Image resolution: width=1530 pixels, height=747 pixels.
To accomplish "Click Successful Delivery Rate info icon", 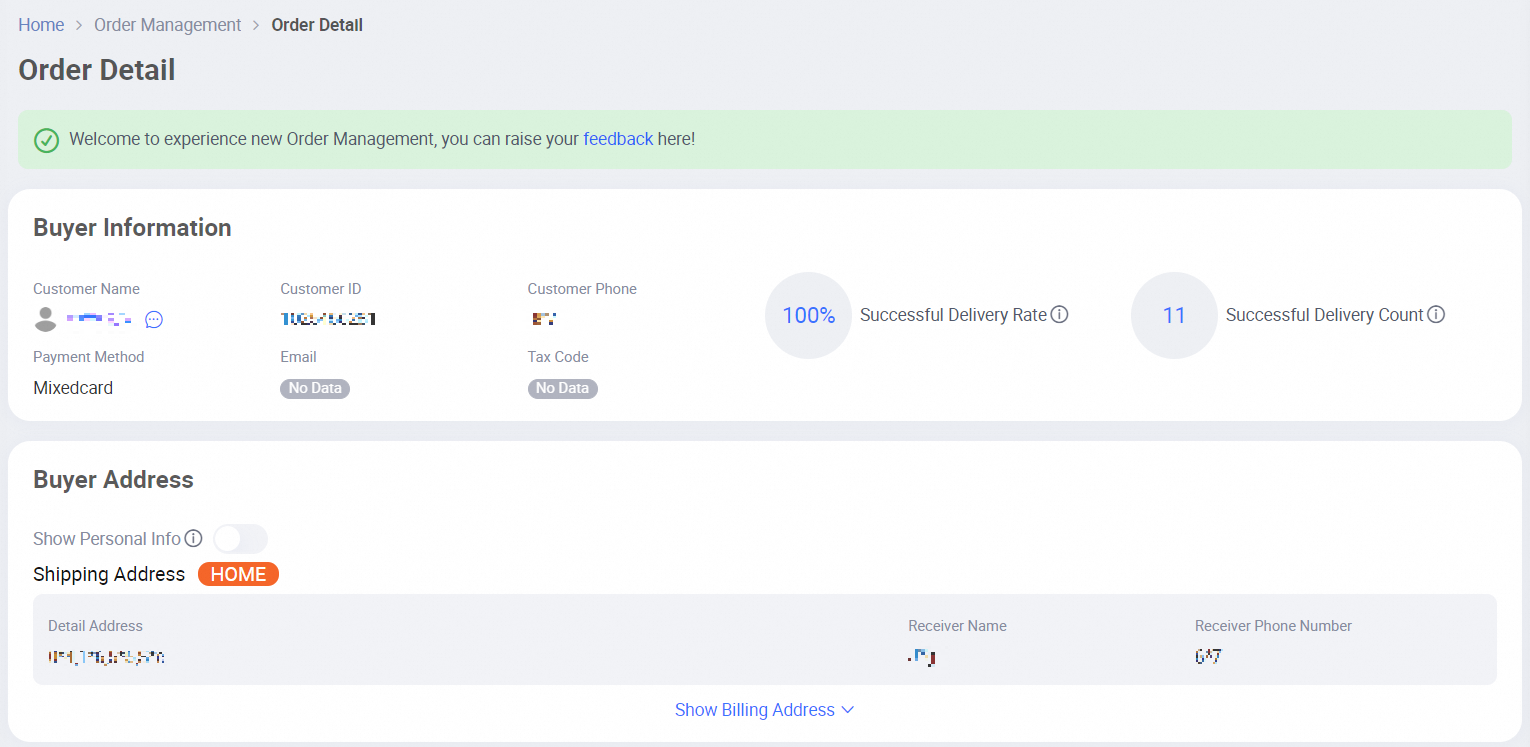I will tap(1060, 315).
